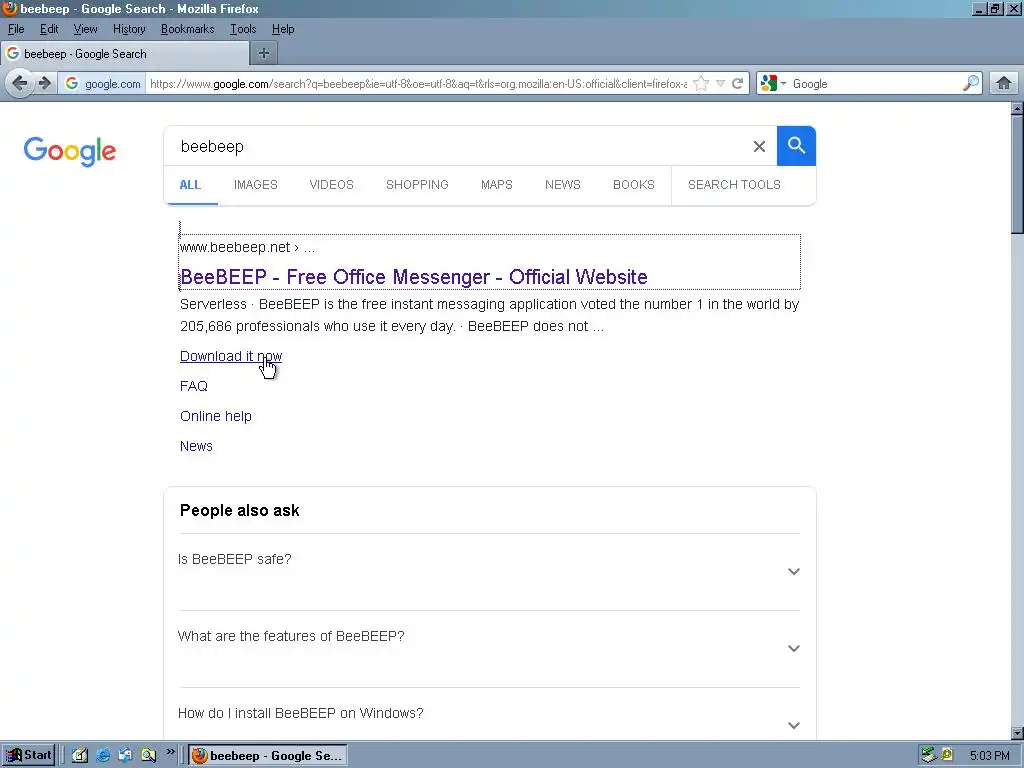Go back with the Firefox back arrow
Viewport: 1024px width, 768px height.
tap(20, 84)
